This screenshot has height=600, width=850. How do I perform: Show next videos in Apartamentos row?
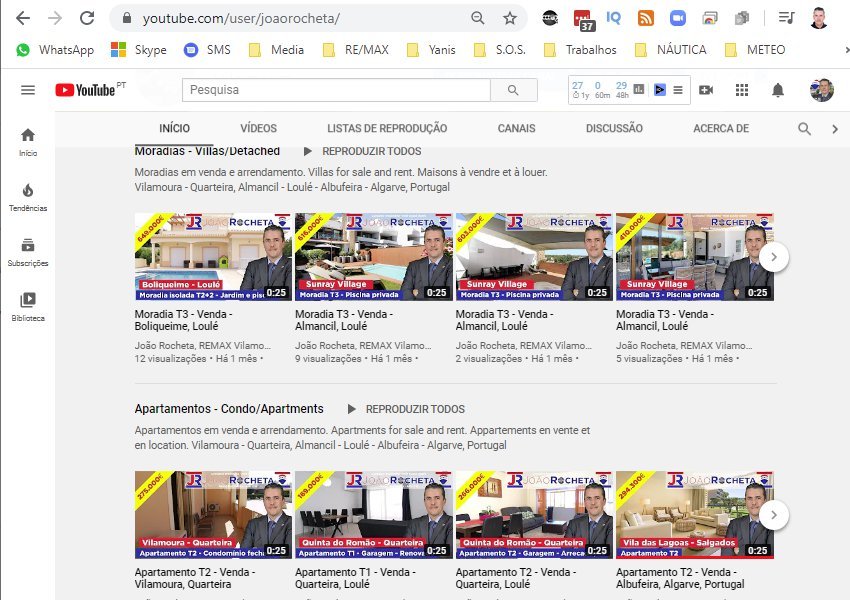pyautogui.click(x=774, y=515)
